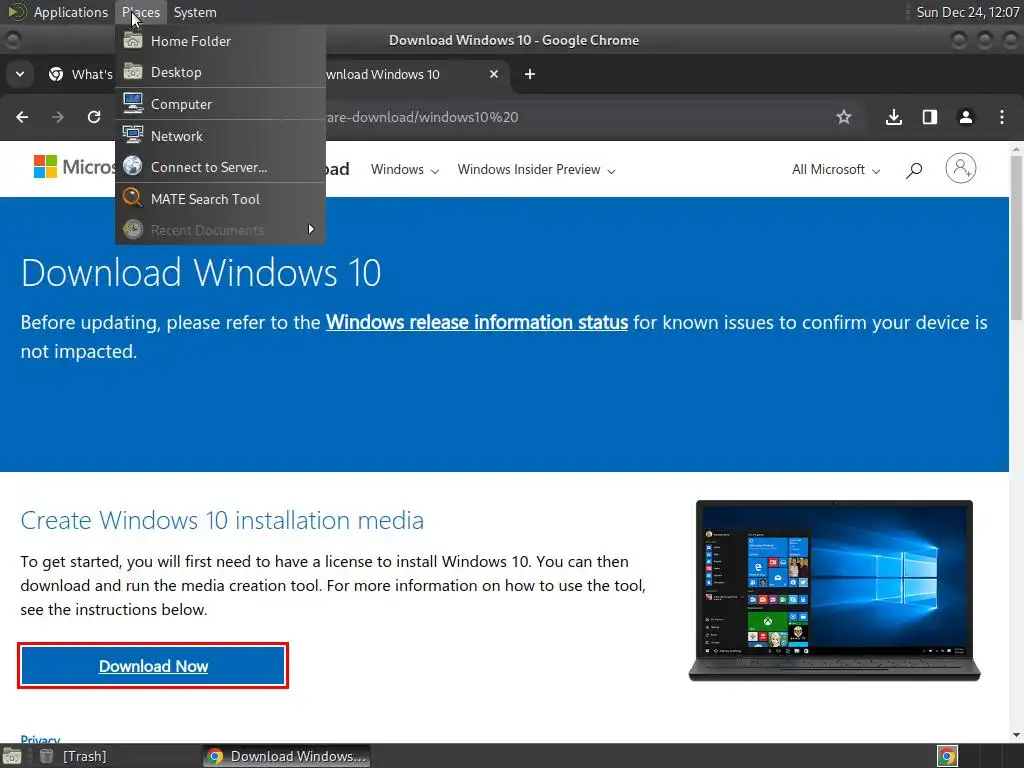The image size is (1024, 768).
Task: Click the Microsoft site search icon
Action: [914, 170]
